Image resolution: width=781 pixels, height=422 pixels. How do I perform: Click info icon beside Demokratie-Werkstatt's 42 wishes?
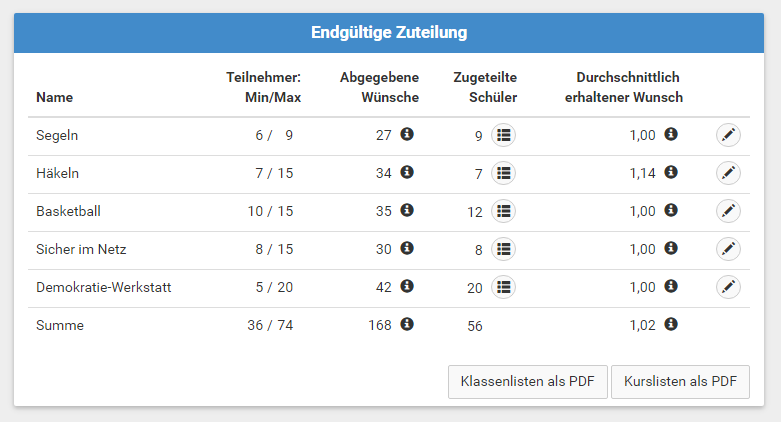coord(407,286)
